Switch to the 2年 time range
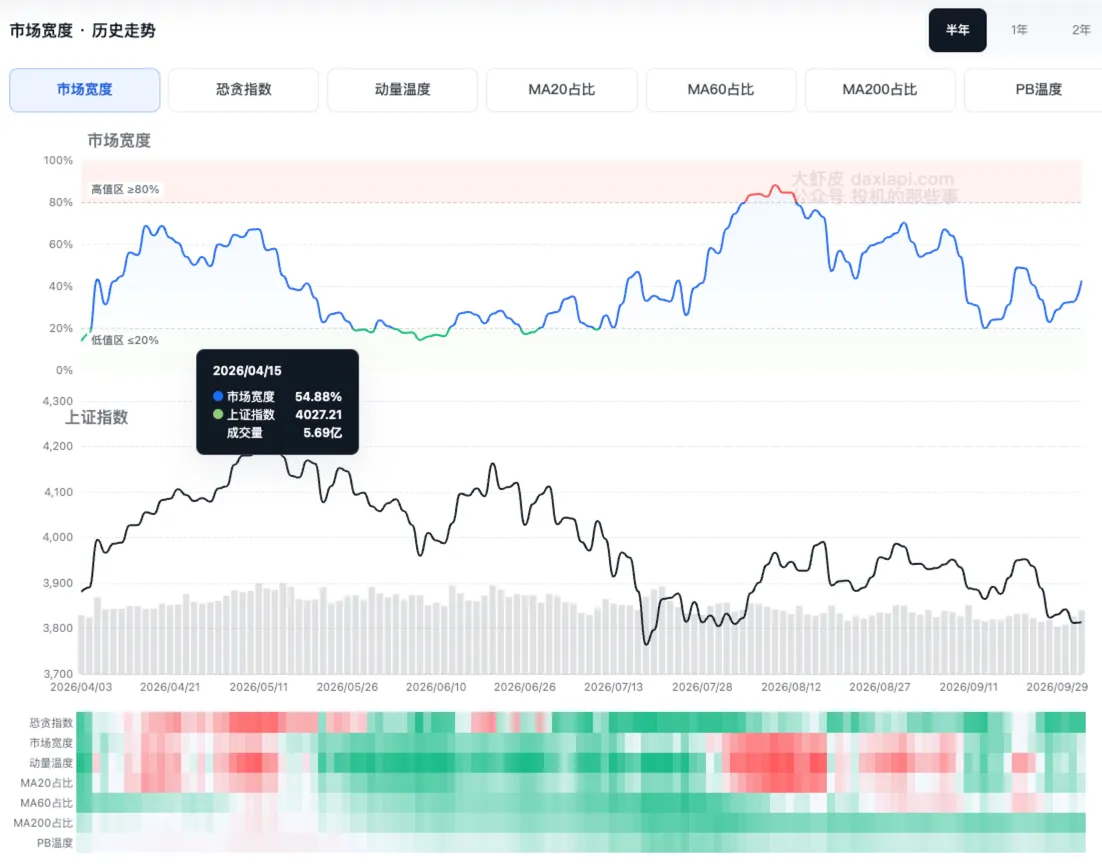 (x=1080, y=30)
